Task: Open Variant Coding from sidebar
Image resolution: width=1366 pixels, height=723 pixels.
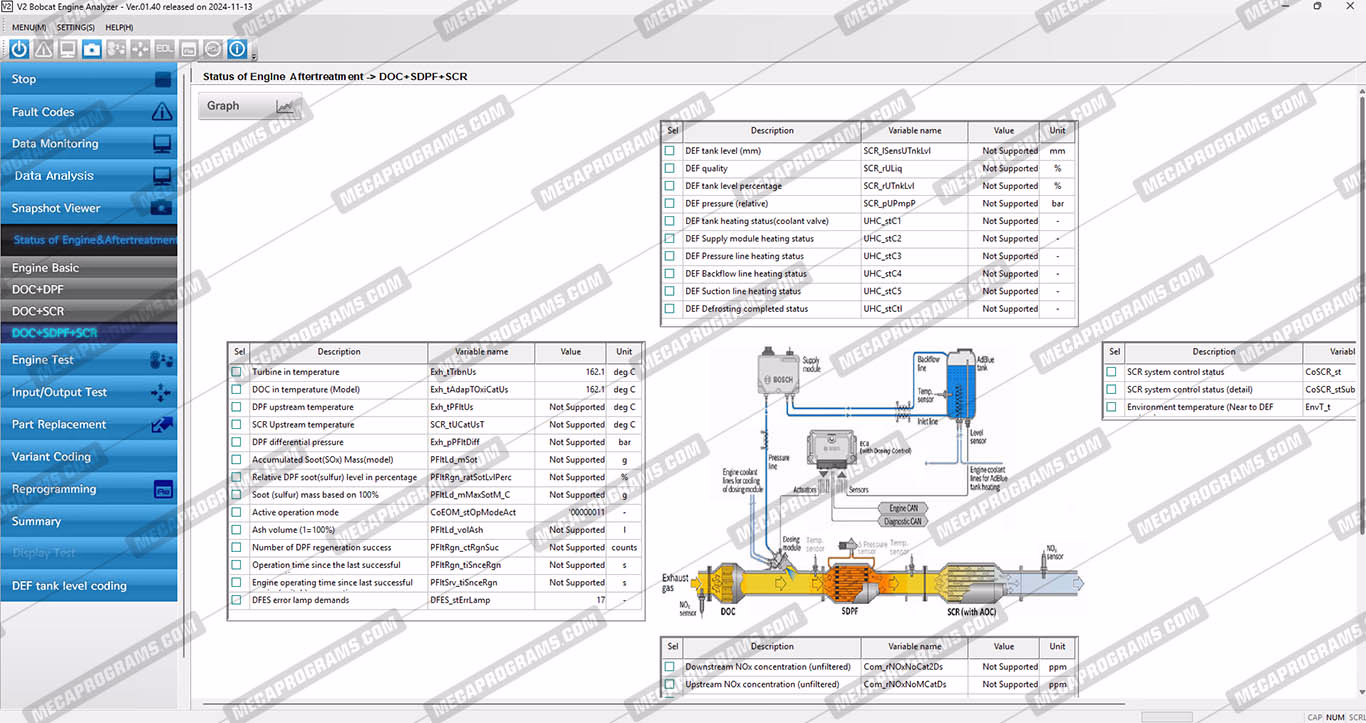Action: pos(89,457)
